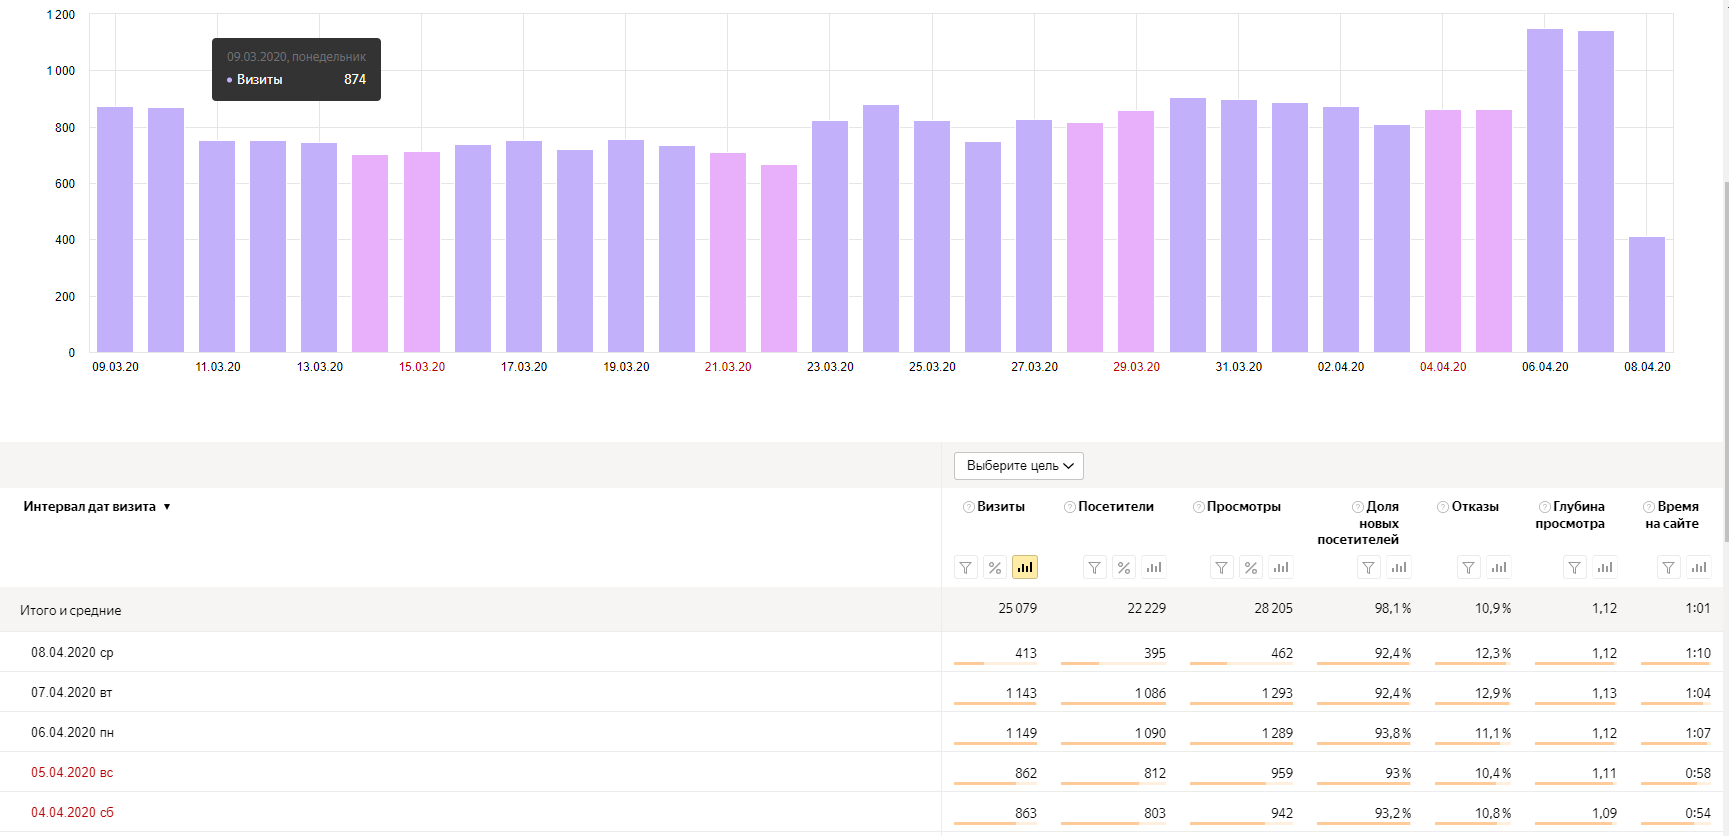Click help icon beside Доля новых посетителей

1357,507
